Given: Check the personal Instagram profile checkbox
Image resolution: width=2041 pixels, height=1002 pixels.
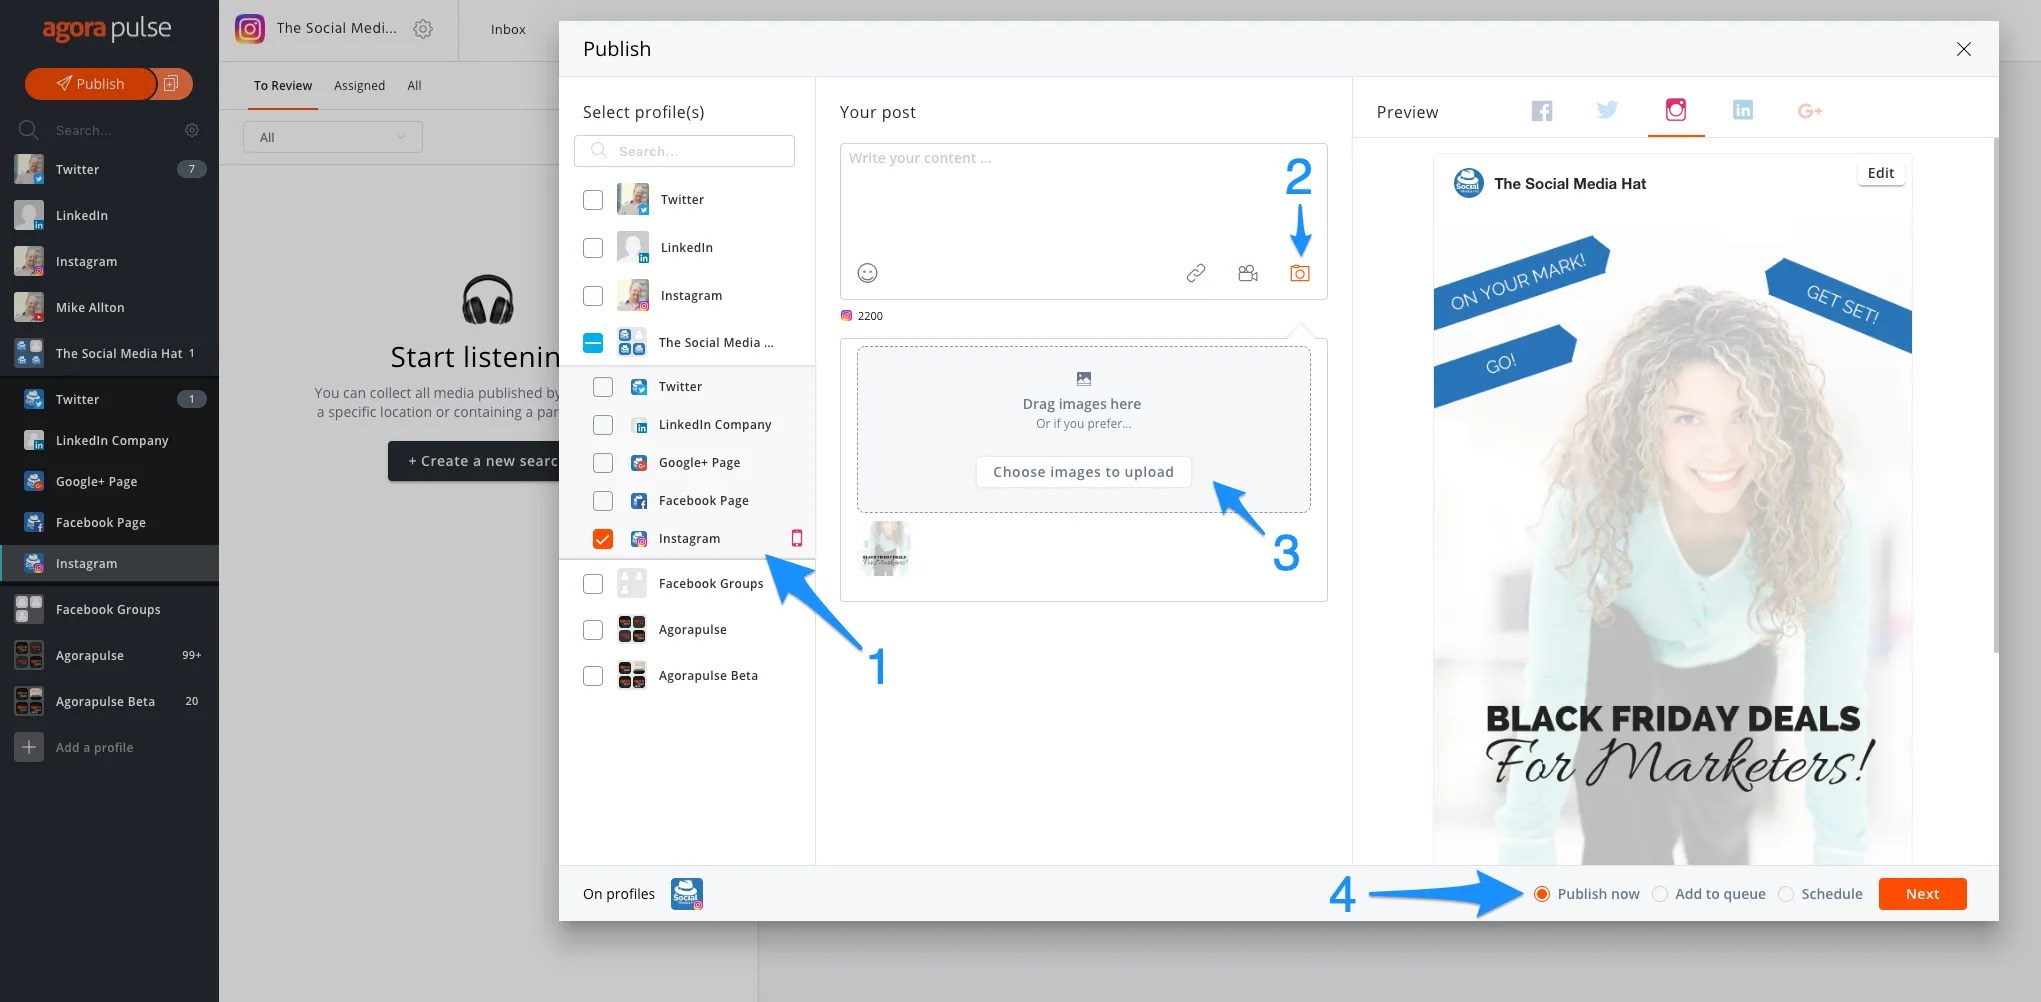Looking at the screenshot, I should pyautogui.click(x=593, y=296).
